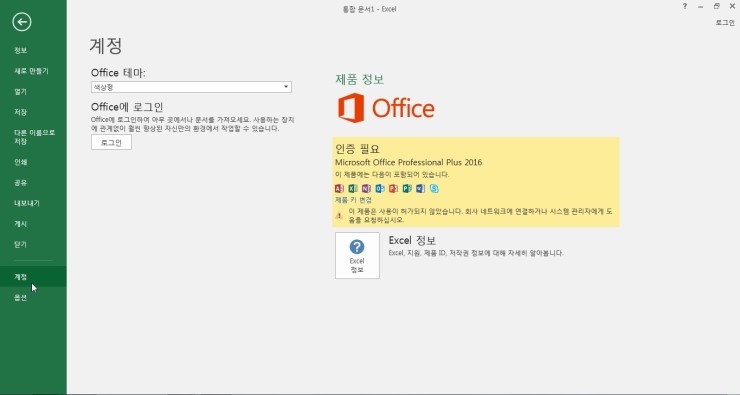Click the 인증 필요 heading
This screenshot has height=395, width=740.
click(357, 149)
